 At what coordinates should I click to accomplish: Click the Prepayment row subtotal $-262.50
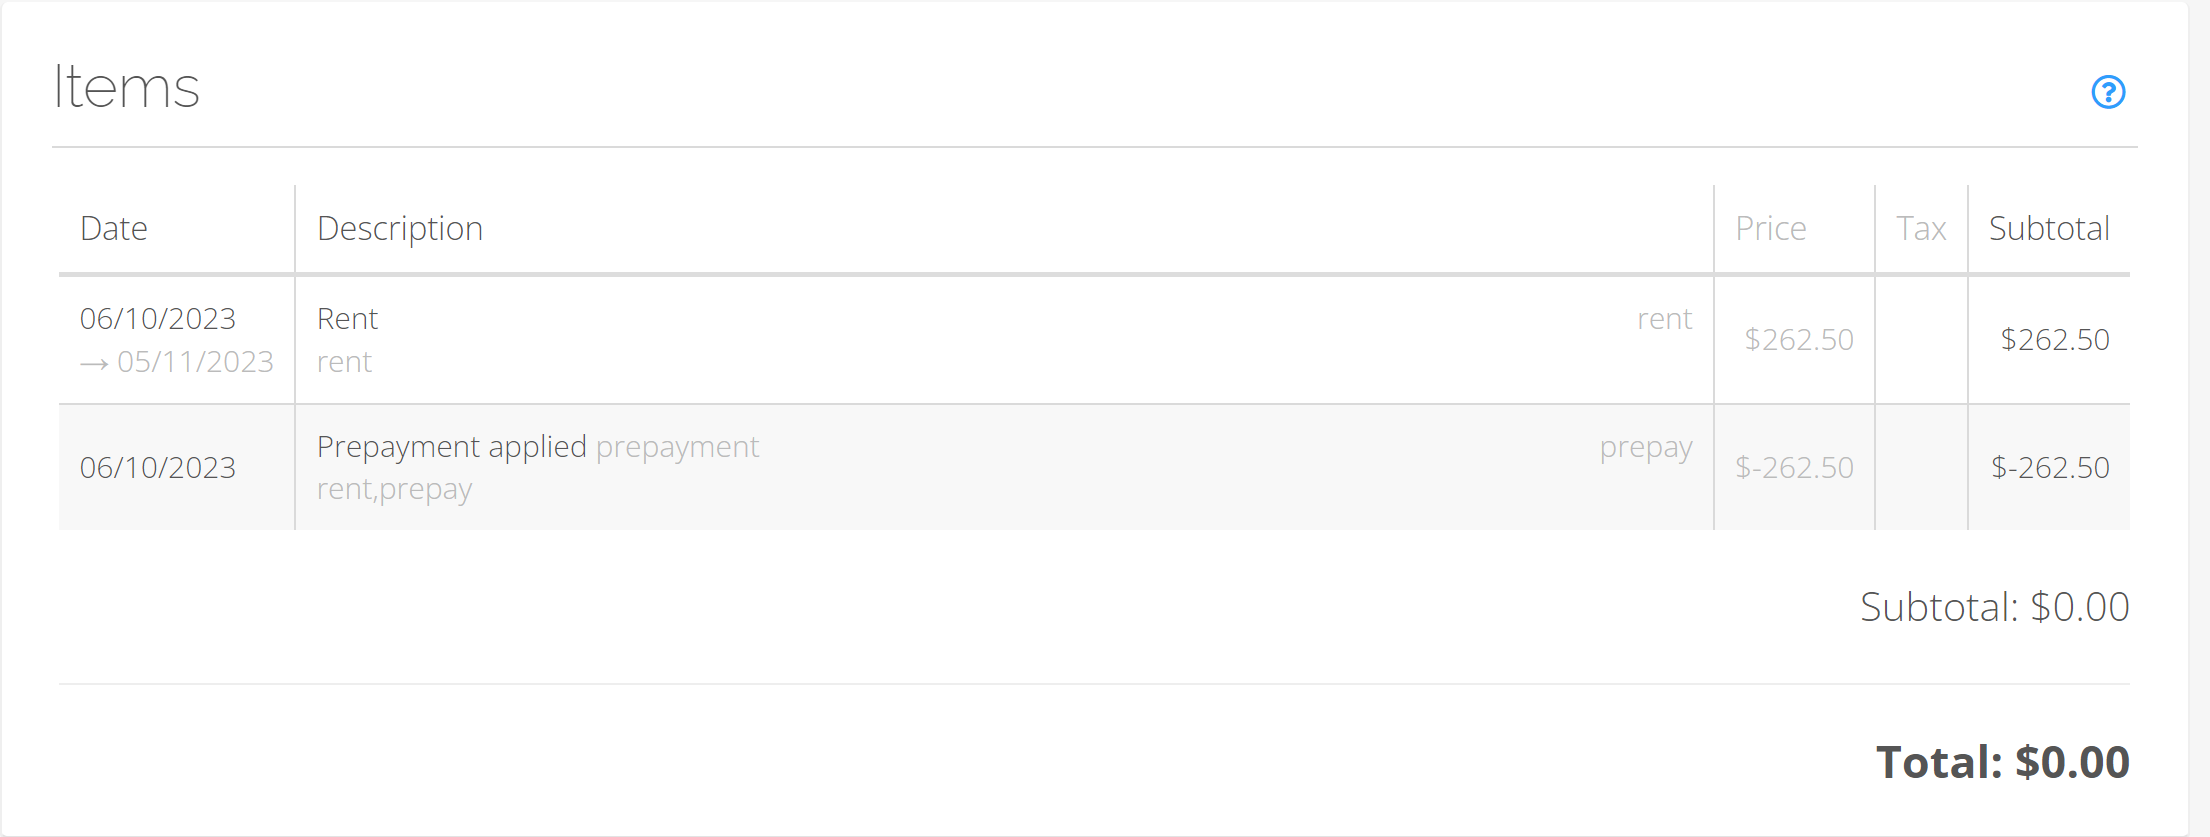[x=2050, y=468]
